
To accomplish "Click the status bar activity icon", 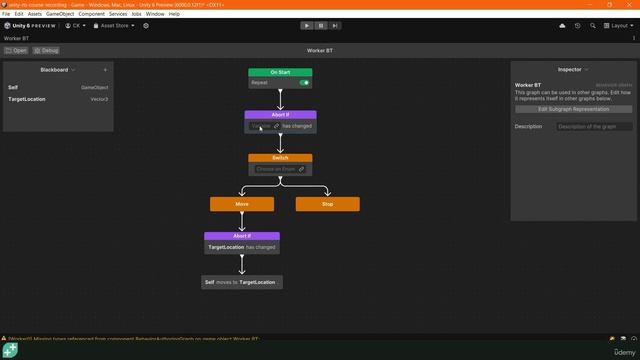I will point(633,339).
